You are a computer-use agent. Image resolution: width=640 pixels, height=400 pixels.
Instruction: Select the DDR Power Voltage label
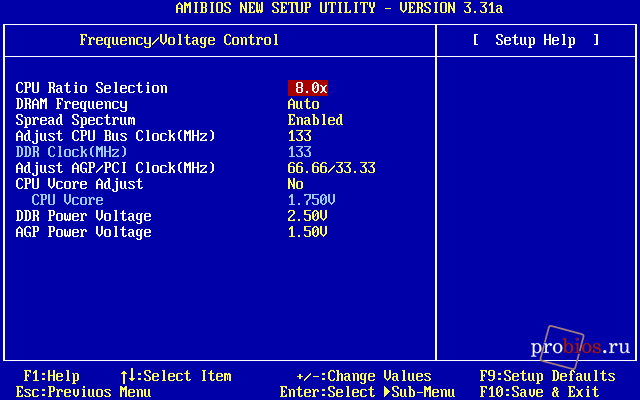[83, 216]
